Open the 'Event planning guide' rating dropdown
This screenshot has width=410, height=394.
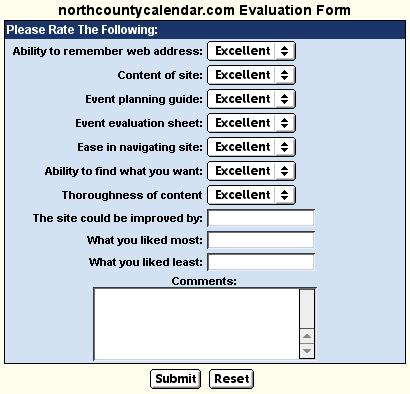pos(251,99)
